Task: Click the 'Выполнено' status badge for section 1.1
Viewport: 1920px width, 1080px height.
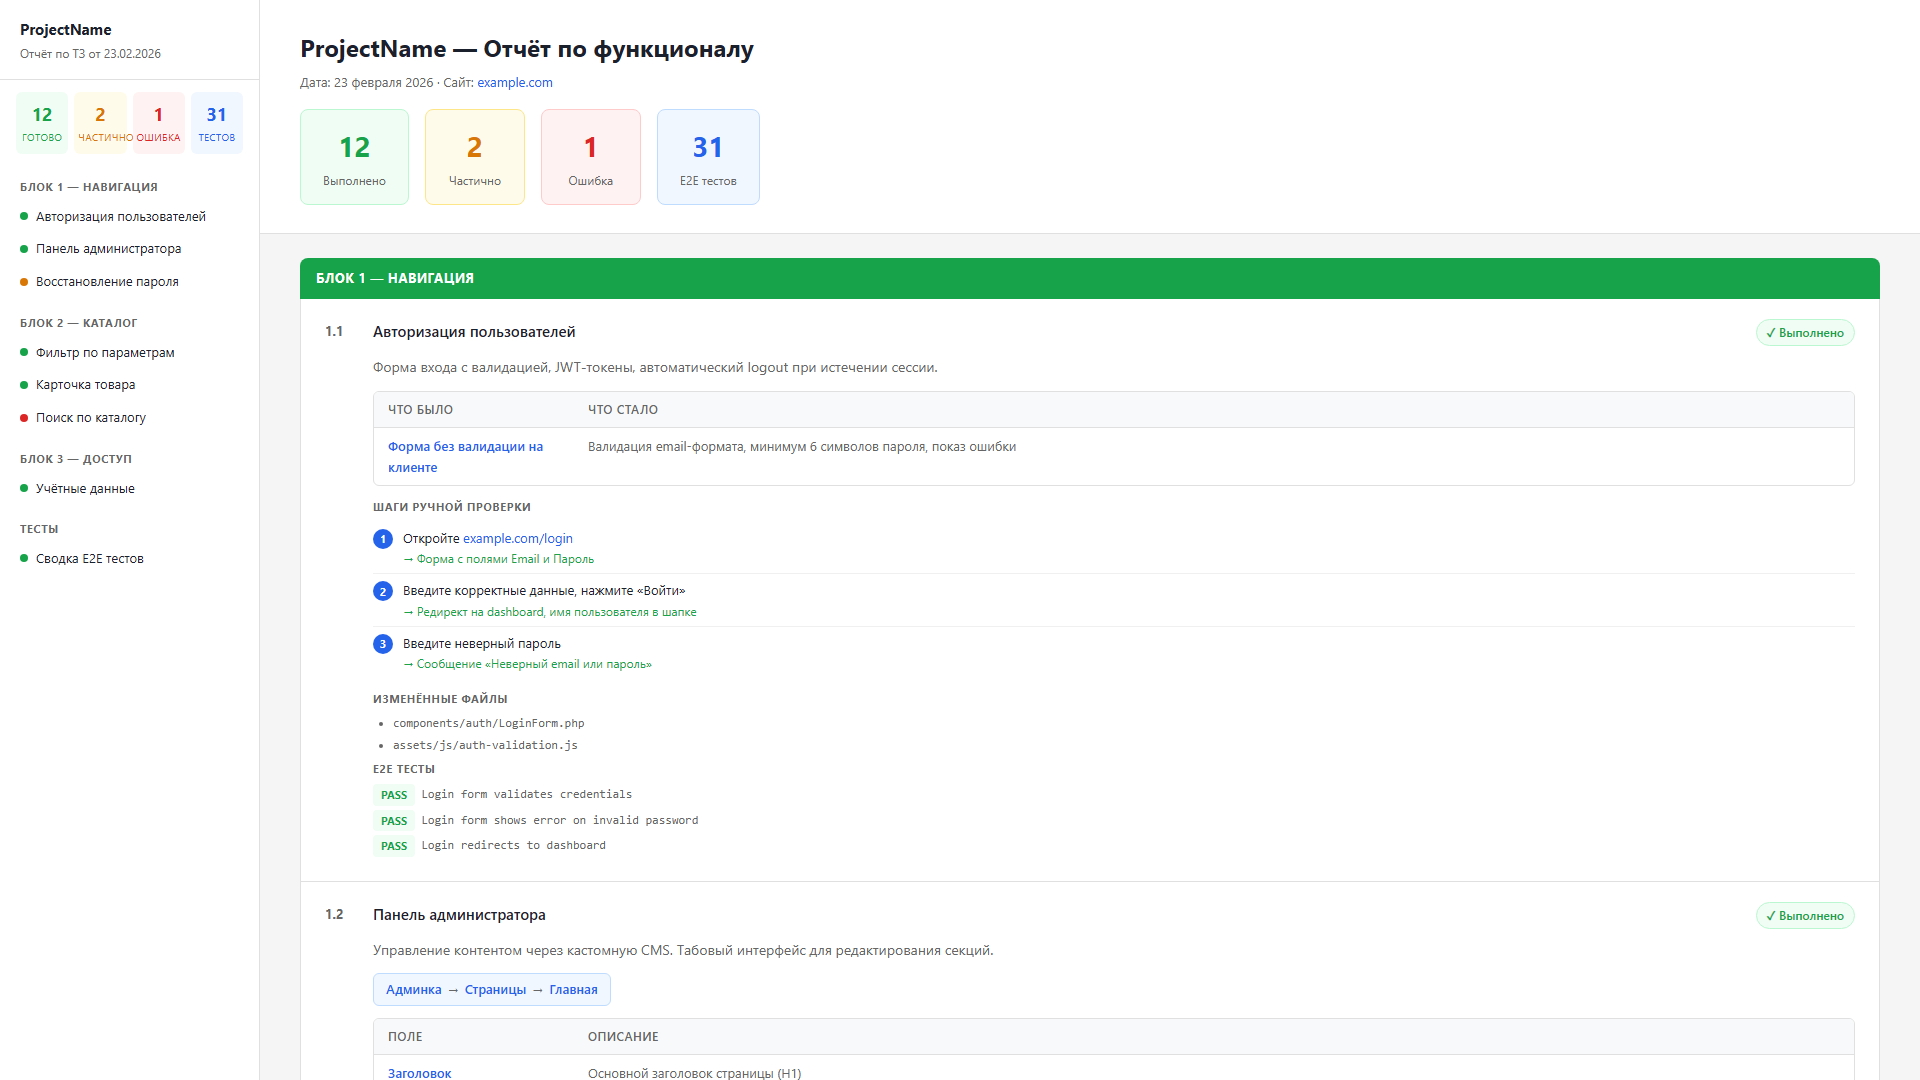Action: pyautogui.click(x=1804, y=333)
